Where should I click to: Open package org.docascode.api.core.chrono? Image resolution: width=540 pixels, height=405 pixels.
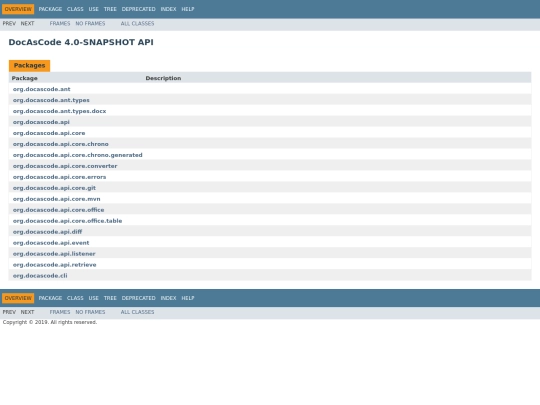point(61,144)
